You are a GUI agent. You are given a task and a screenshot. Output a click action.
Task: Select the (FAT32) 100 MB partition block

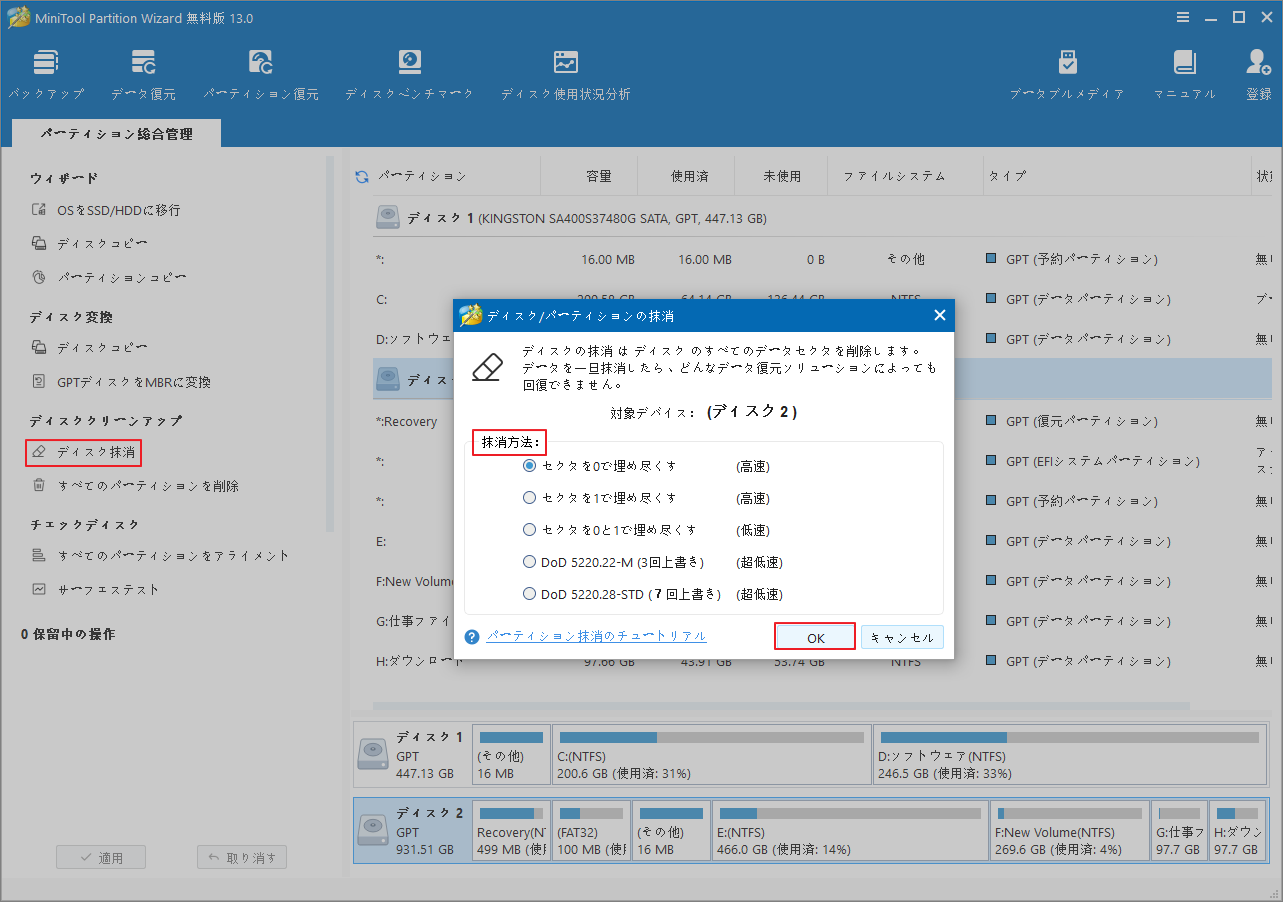[x=591, y=831]
